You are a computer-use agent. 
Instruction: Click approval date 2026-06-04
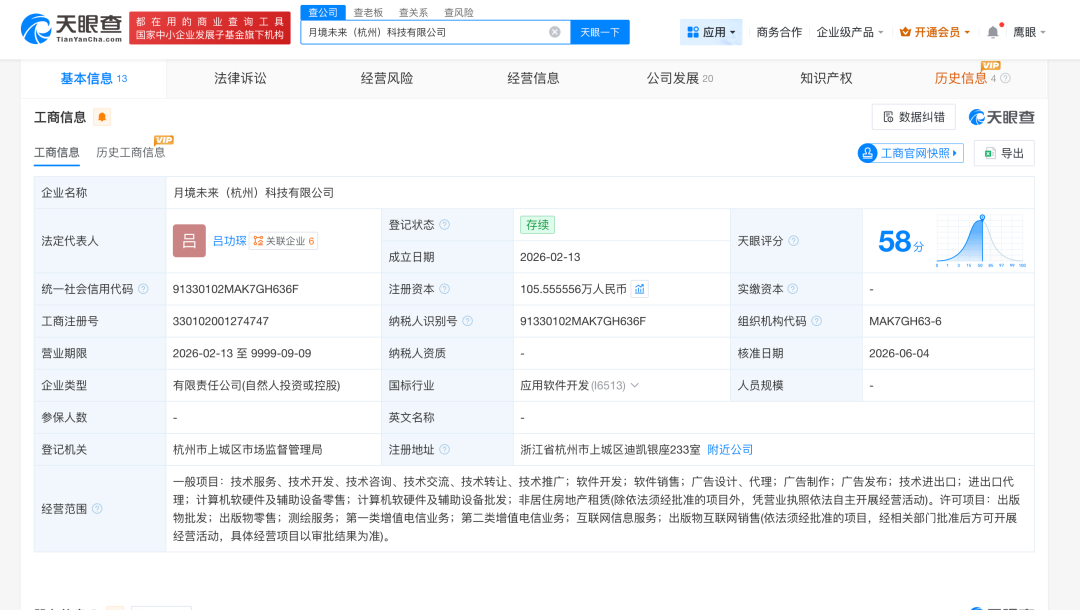(899, 353)
